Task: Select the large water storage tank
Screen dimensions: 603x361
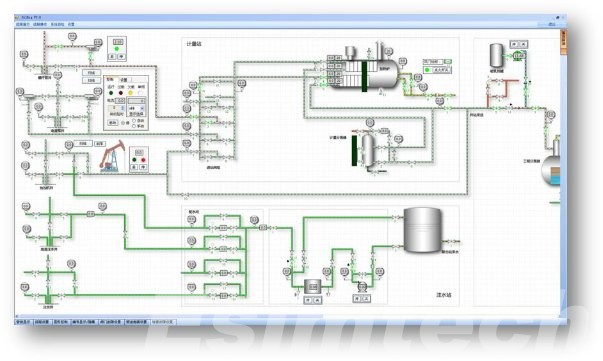Action: pyautogui.click(x=422, y=230)
